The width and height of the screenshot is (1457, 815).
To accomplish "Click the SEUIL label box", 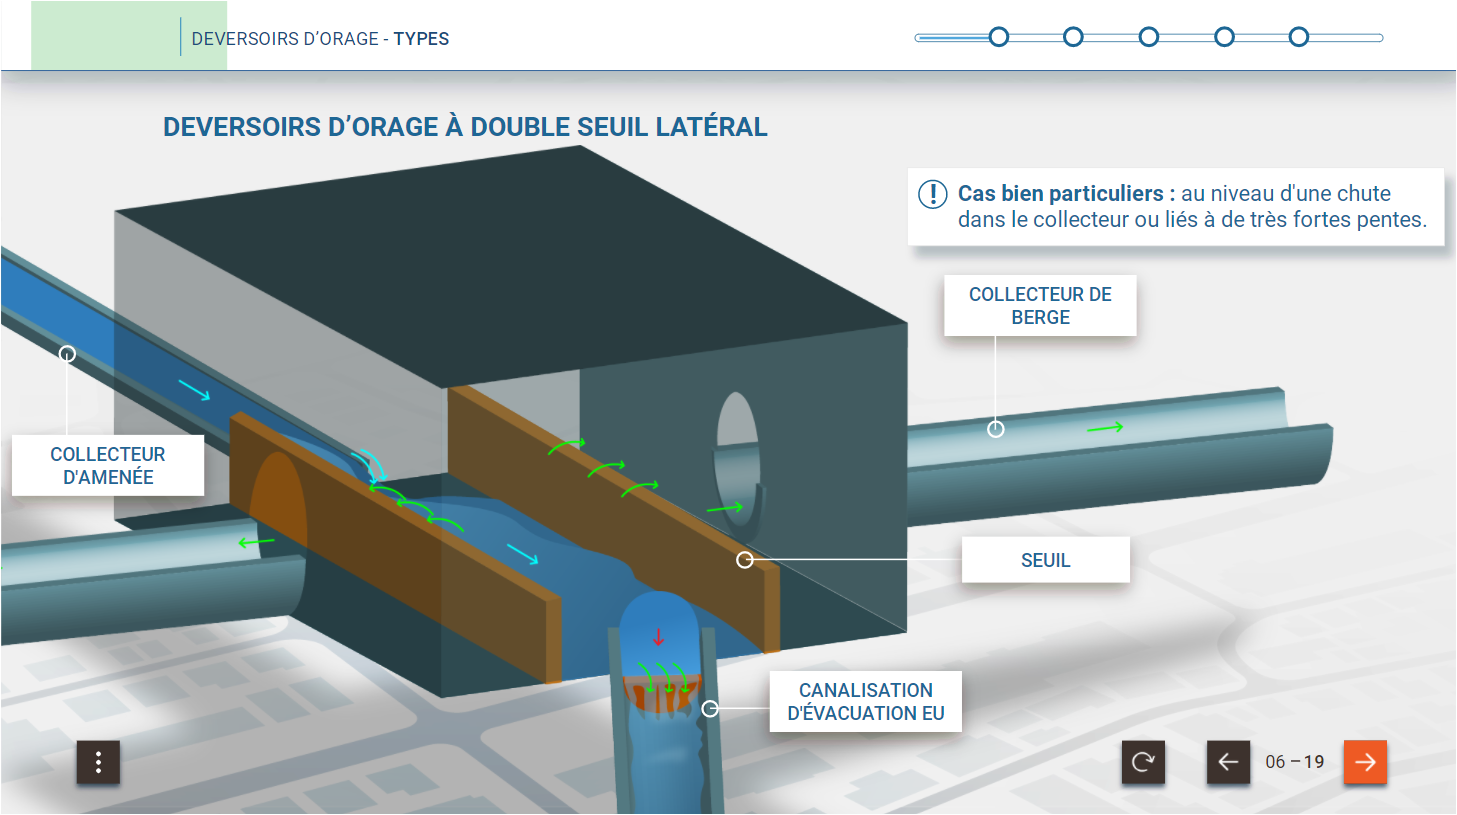I will tap(1045, 560).
